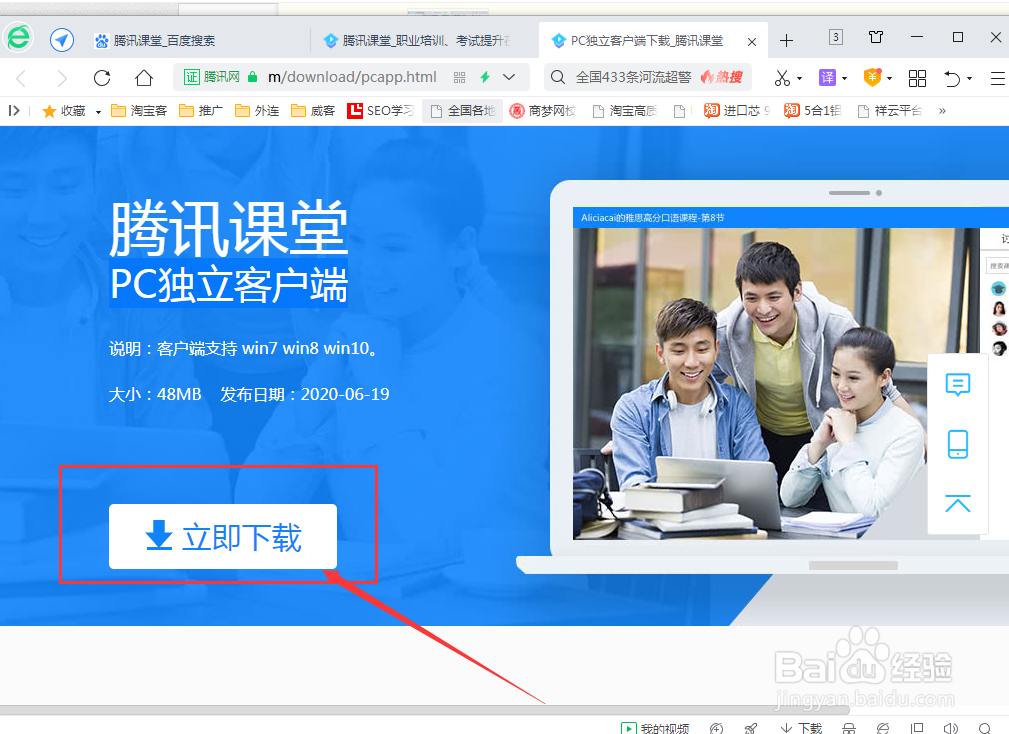Toggle the bookmarks sidebar arrow
1009x734 pixels.
click(14, 111)
